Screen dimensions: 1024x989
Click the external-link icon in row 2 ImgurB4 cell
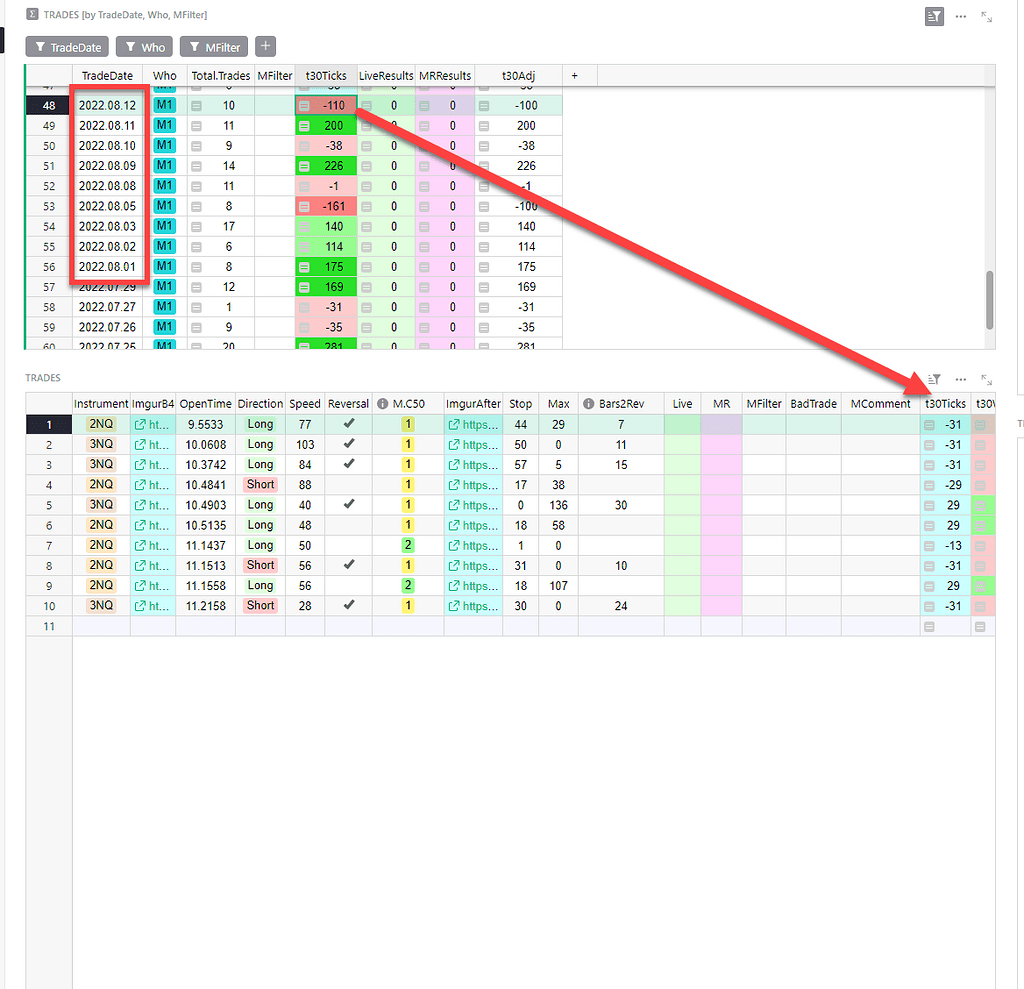tap(140, 443)
